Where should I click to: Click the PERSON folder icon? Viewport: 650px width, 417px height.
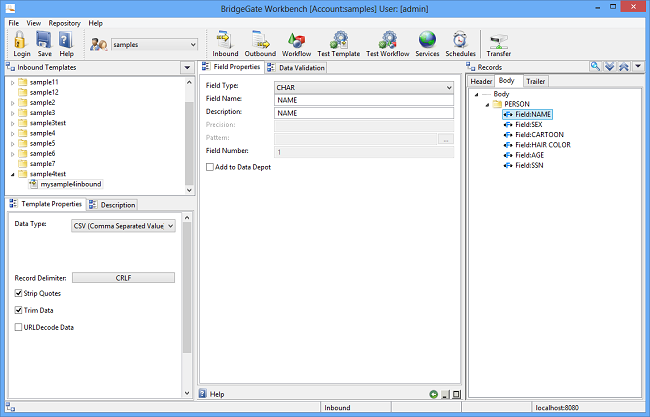[x=497, y=104]
